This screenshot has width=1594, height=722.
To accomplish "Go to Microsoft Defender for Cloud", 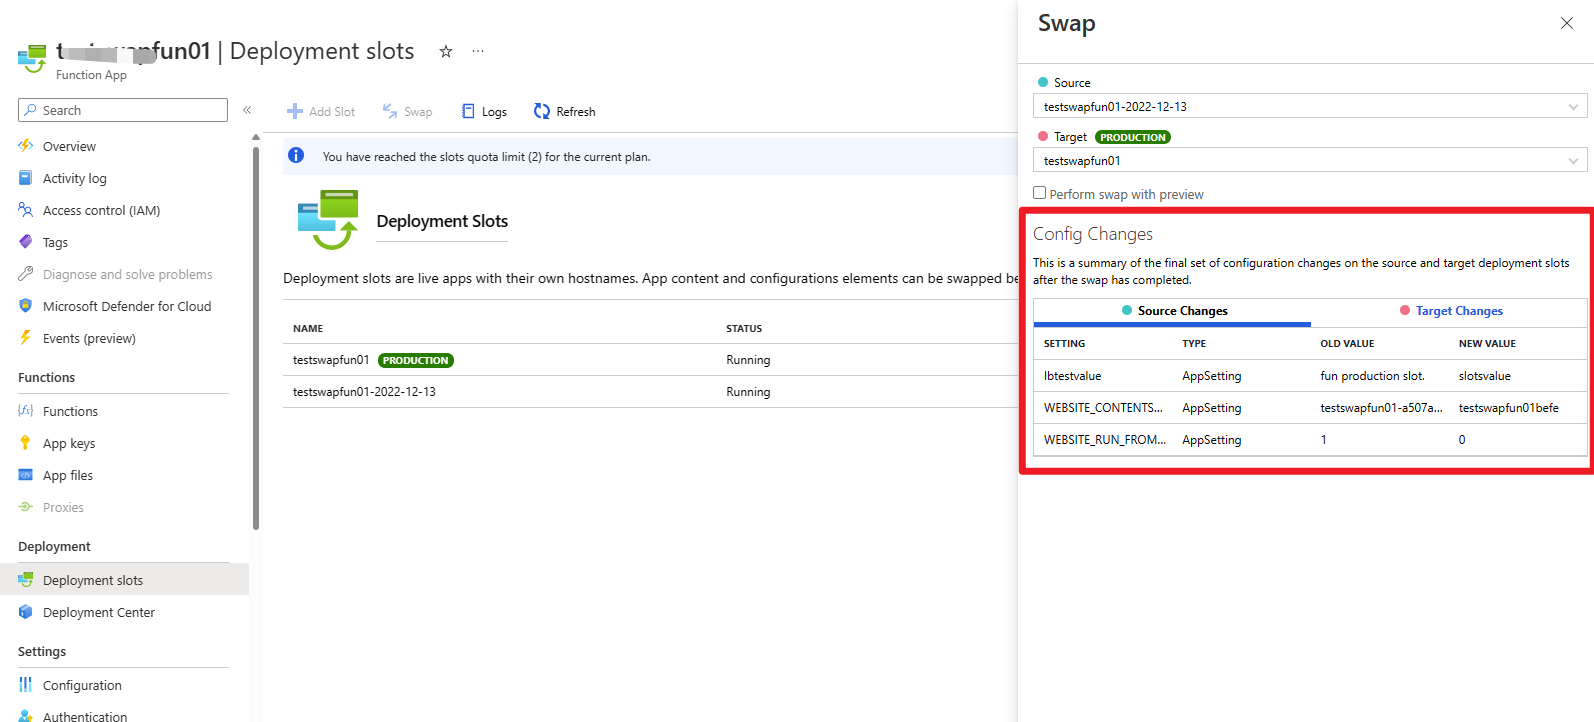I will pyautogui.click(x=126, y=306).
